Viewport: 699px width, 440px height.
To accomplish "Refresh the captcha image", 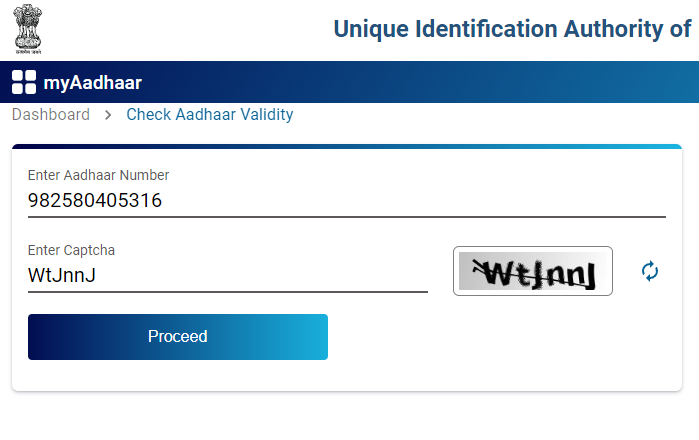I will point(650,271).
